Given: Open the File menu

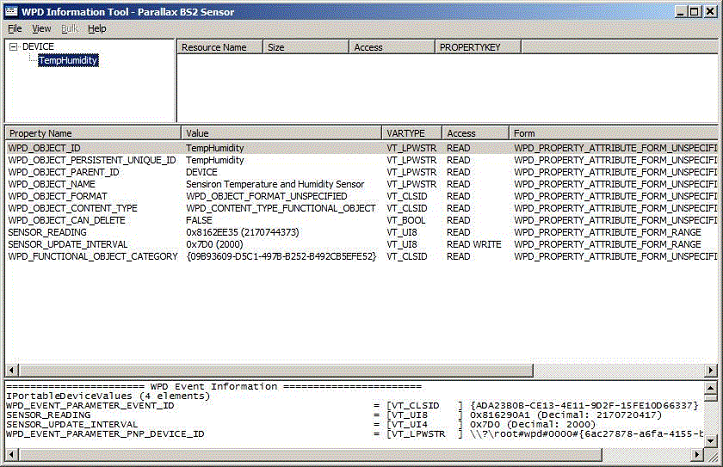Looking at the screenshot, I should [15, 29].
